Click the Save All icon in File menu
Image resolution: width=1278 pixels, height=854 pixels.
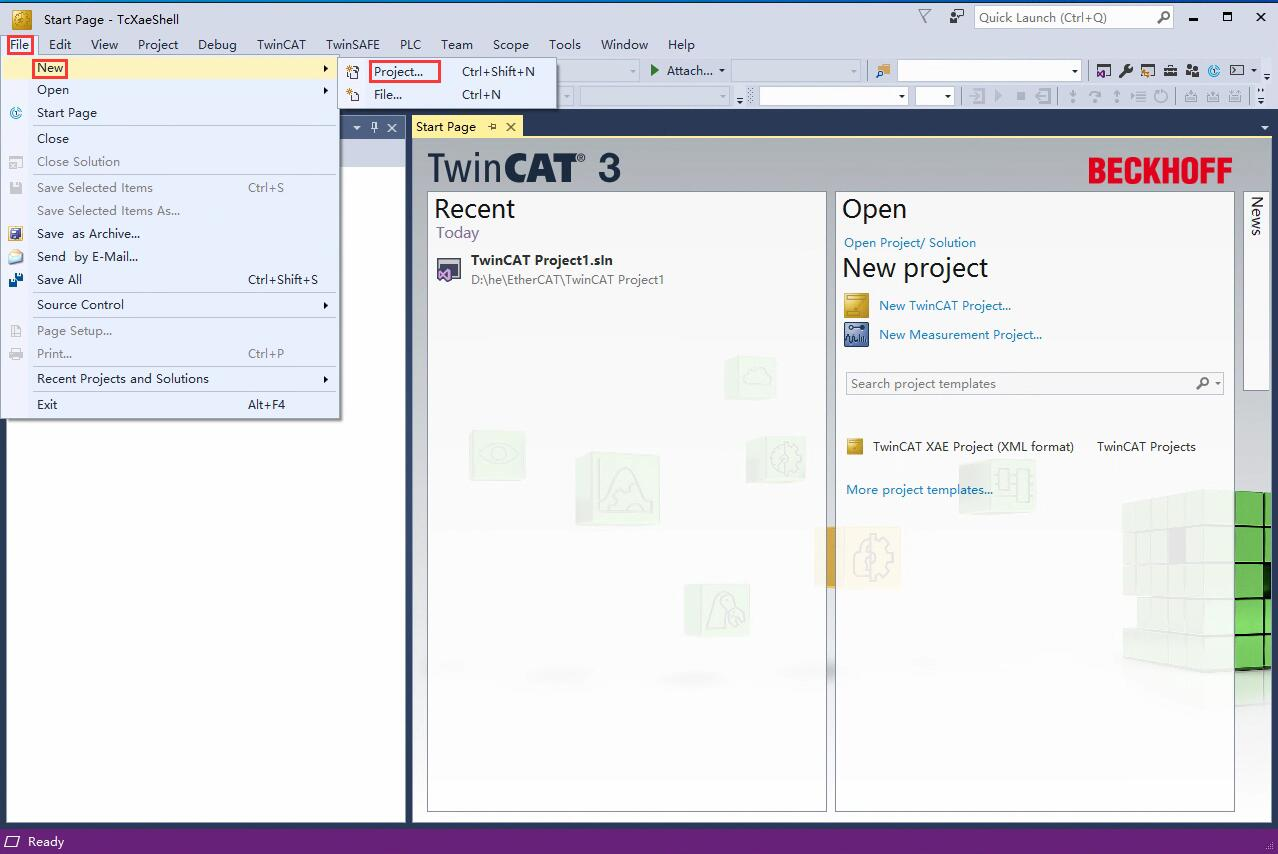(x=14, y=280)
